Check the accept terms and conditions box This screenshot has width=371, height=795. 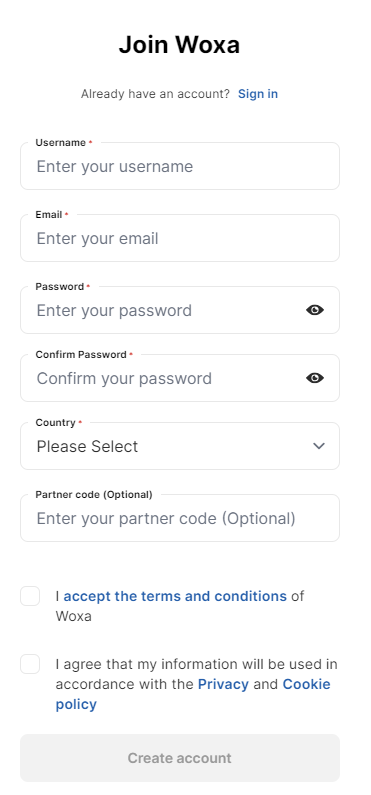point(30,596)
